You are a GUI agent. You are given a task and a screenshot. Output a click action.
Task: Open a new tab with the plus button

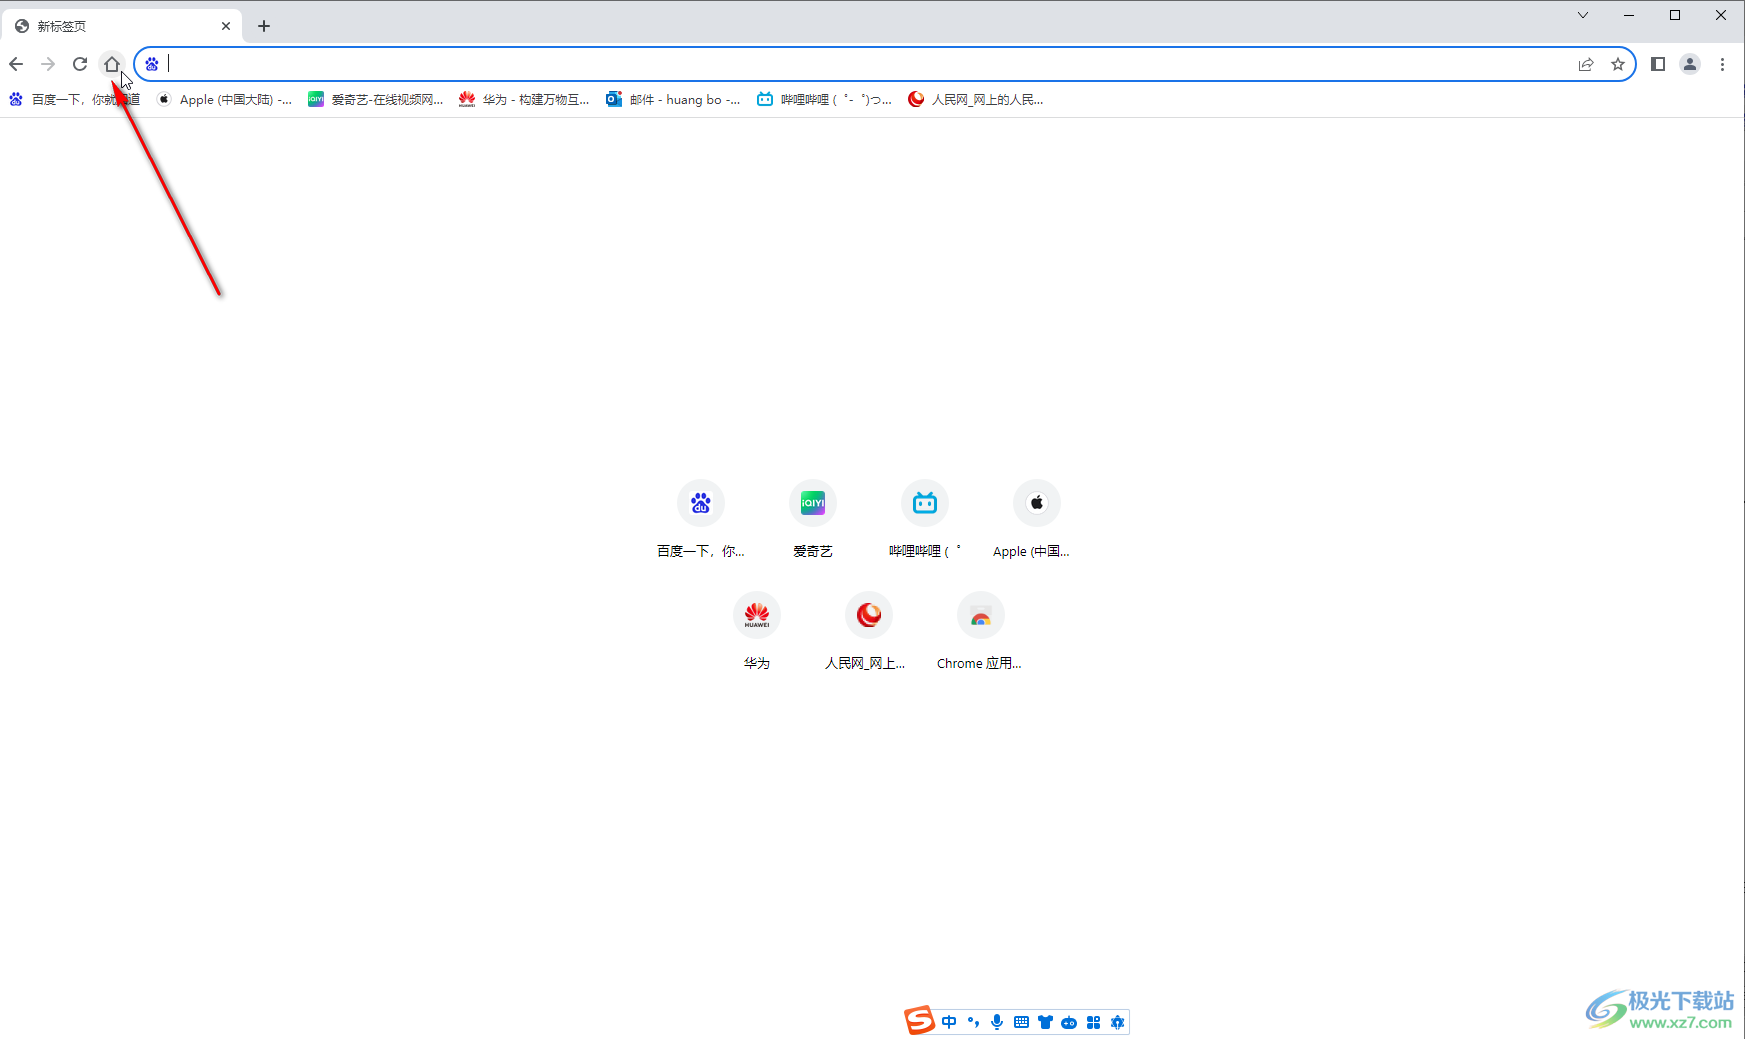tap(264, 26)
